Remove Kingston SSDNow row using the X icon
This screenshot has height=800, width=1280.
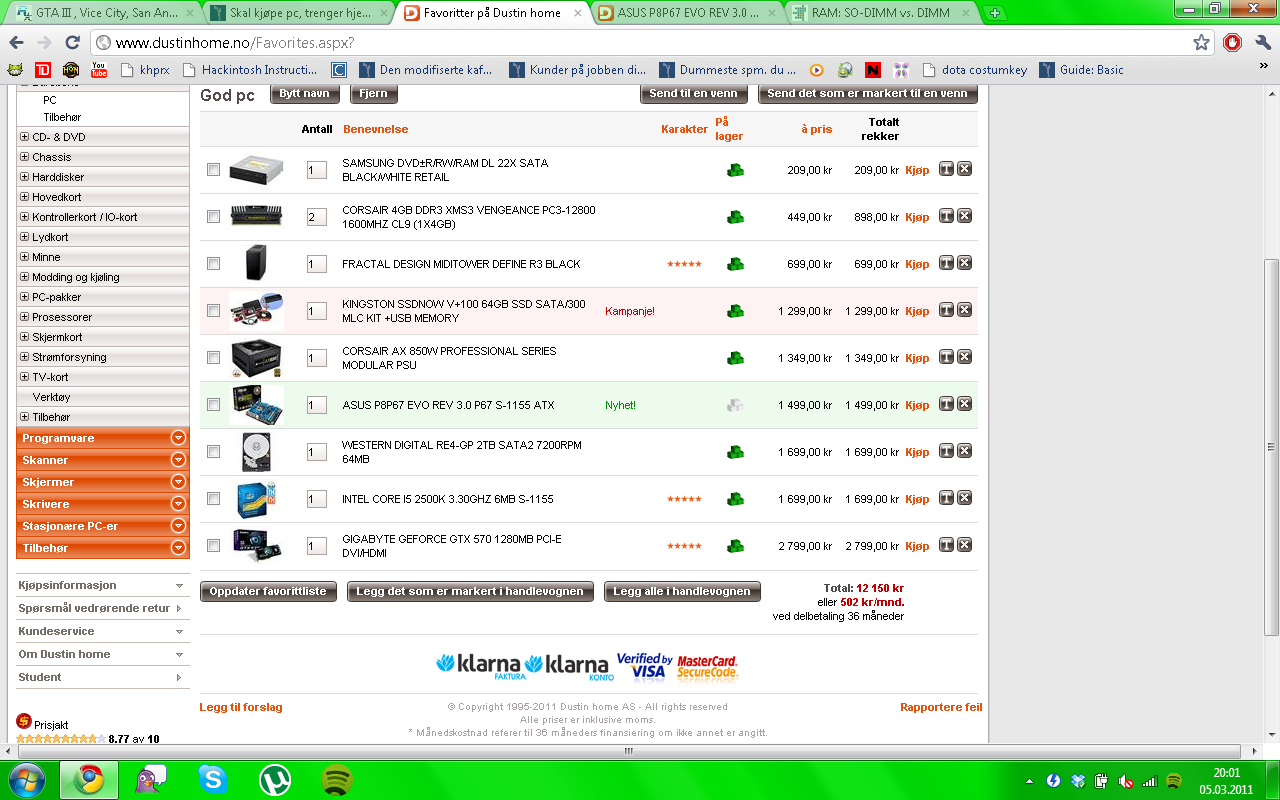pos(965,310)
